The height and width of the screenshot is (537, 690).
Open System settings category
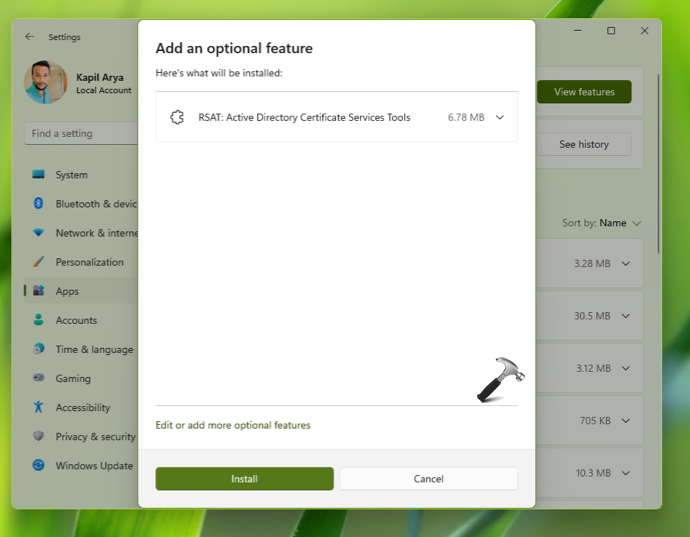81,175
